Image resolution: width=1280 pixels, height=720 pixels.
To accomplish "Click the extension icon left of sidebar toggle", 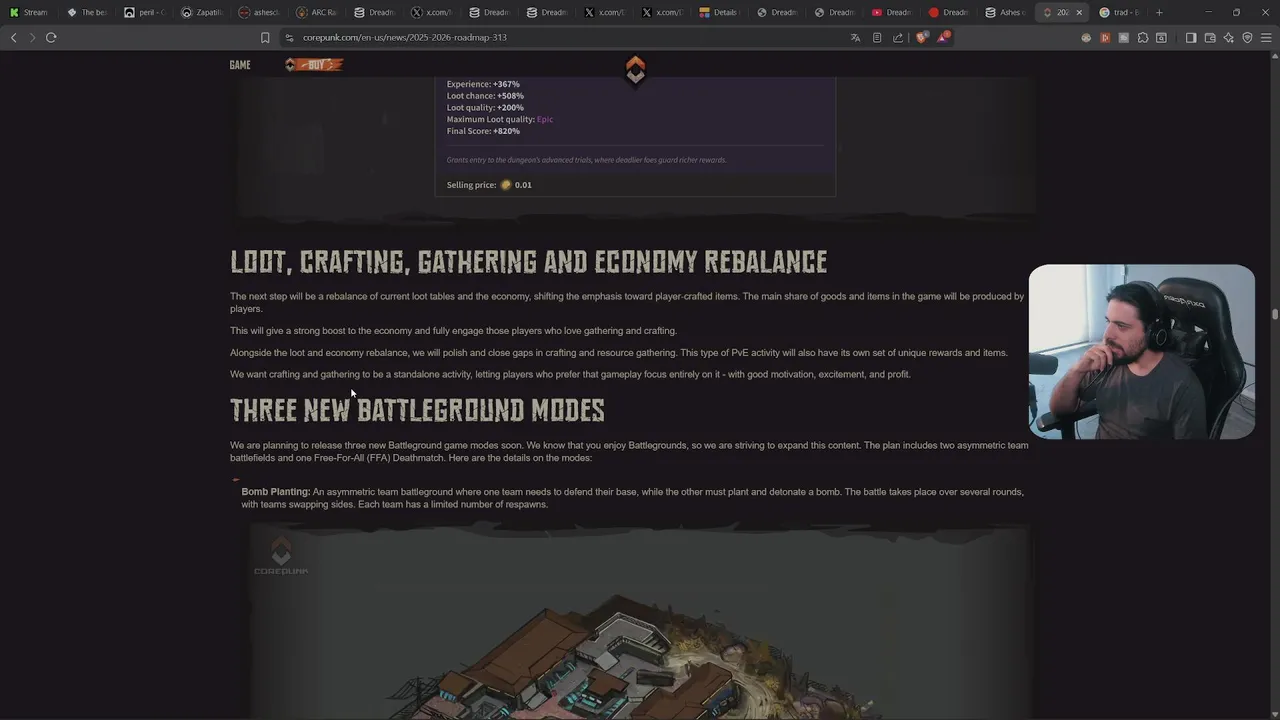I will 1161,37.
